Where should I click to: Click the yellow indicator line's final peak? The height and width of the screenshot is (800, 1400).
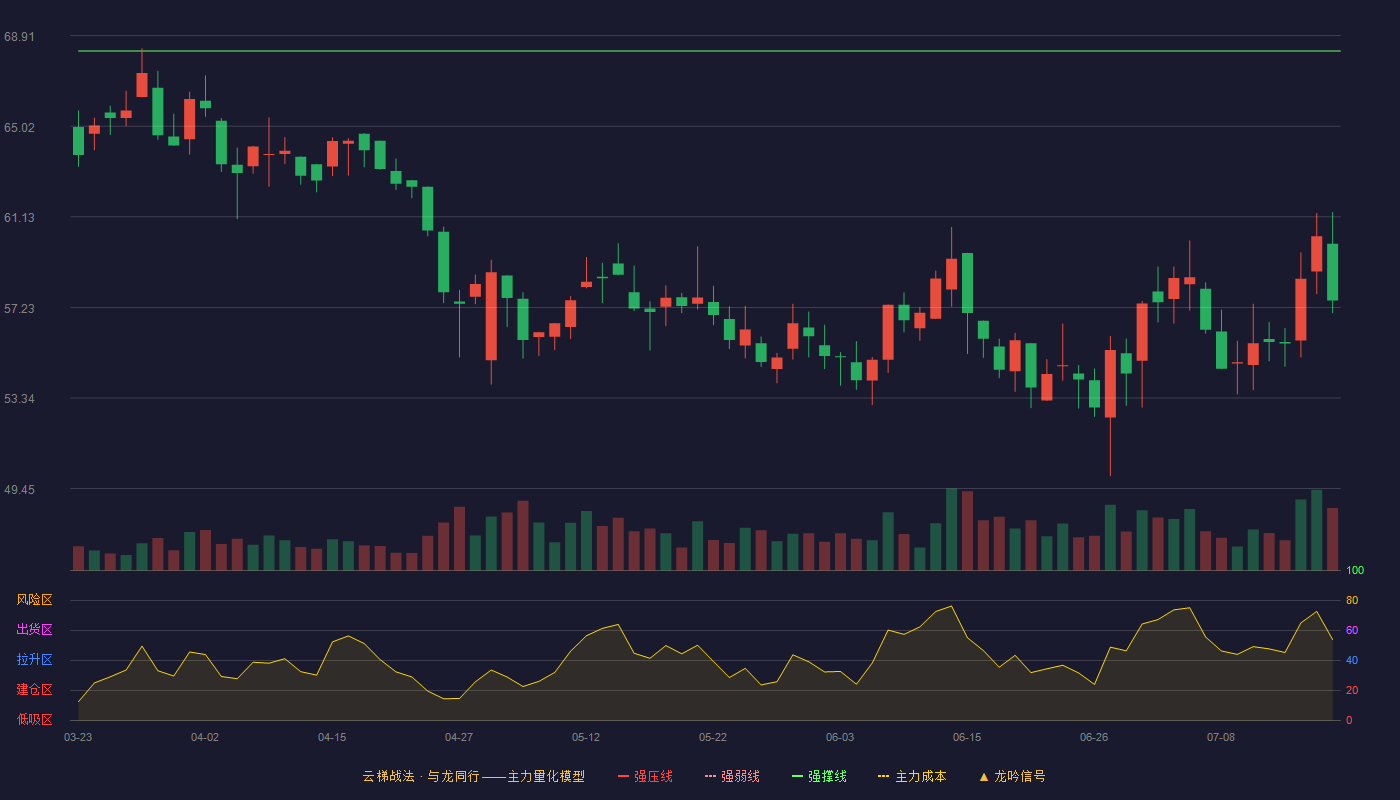tap(1316, 612)
